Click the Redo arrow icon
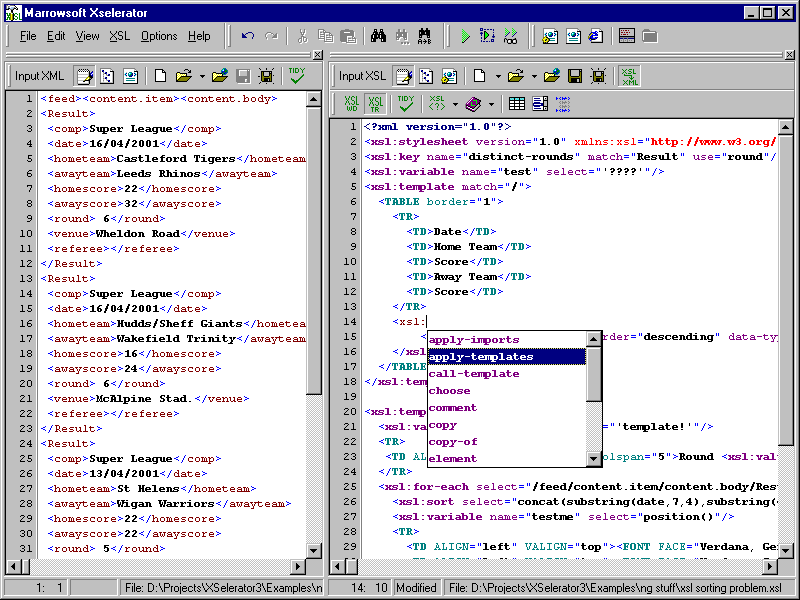Screen dimensions: 800x600 [x=271, y=36]
